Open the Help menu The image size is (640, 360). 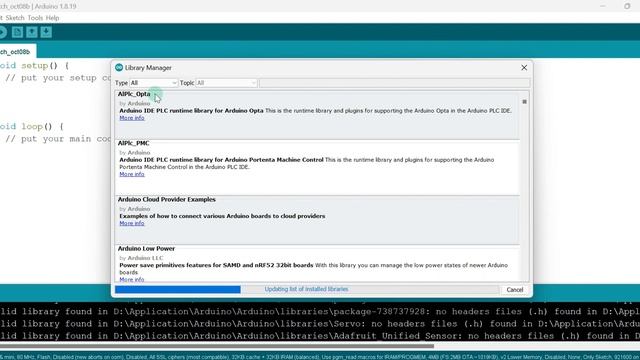(x=52, y=18)
